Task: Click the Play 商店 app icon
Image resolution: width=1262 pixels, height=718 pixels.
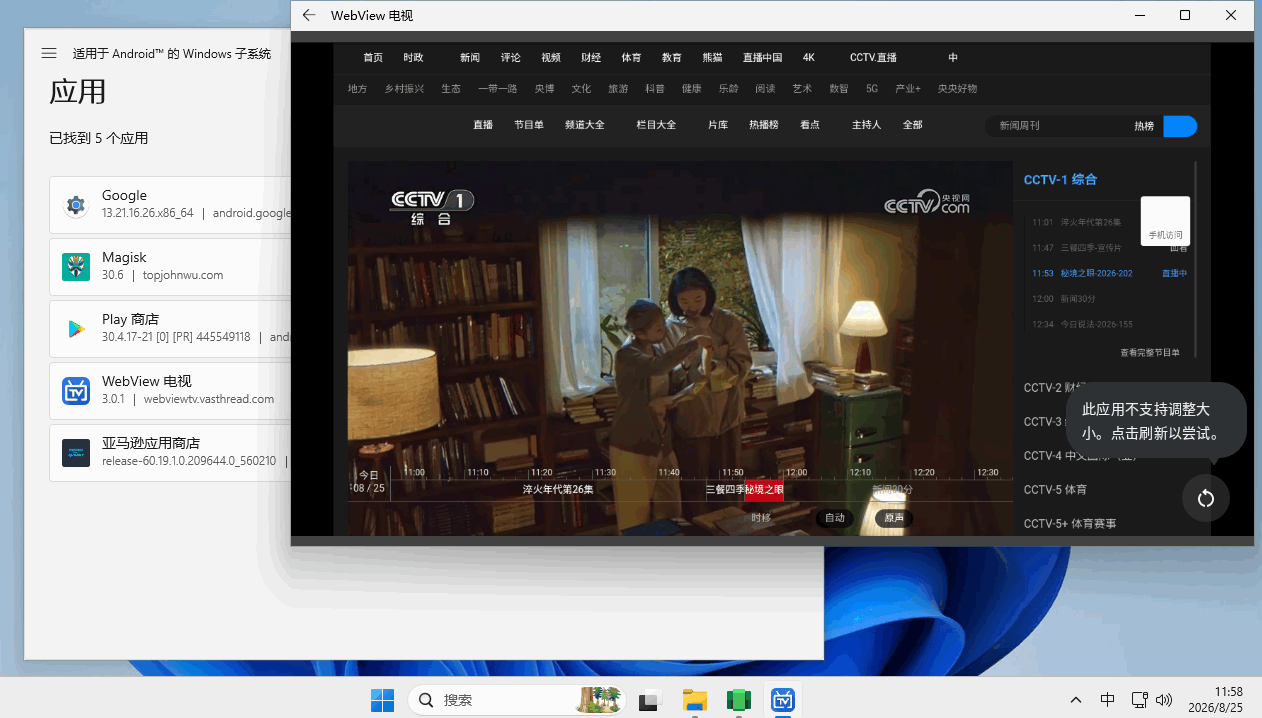Action: click(x=76, y=329)
